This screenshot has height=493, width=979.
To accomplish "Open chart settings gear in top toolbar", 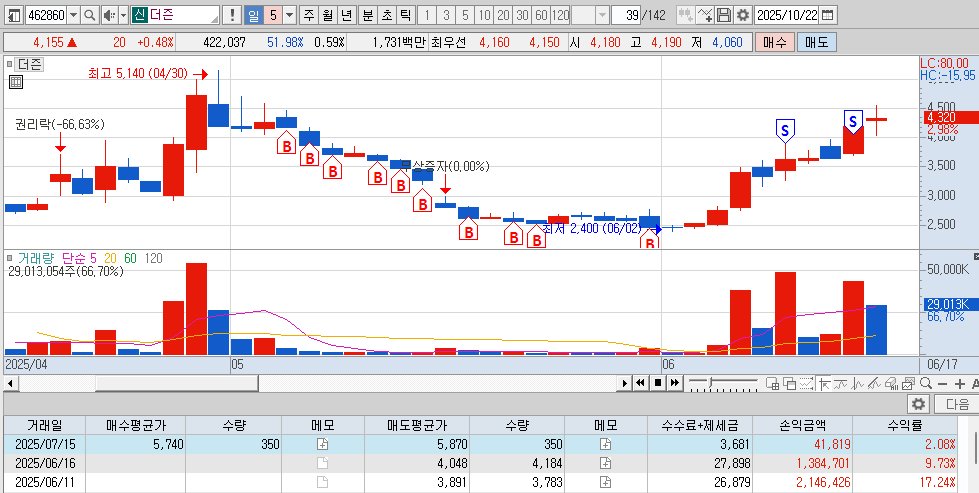I will (x=743, y=16).
